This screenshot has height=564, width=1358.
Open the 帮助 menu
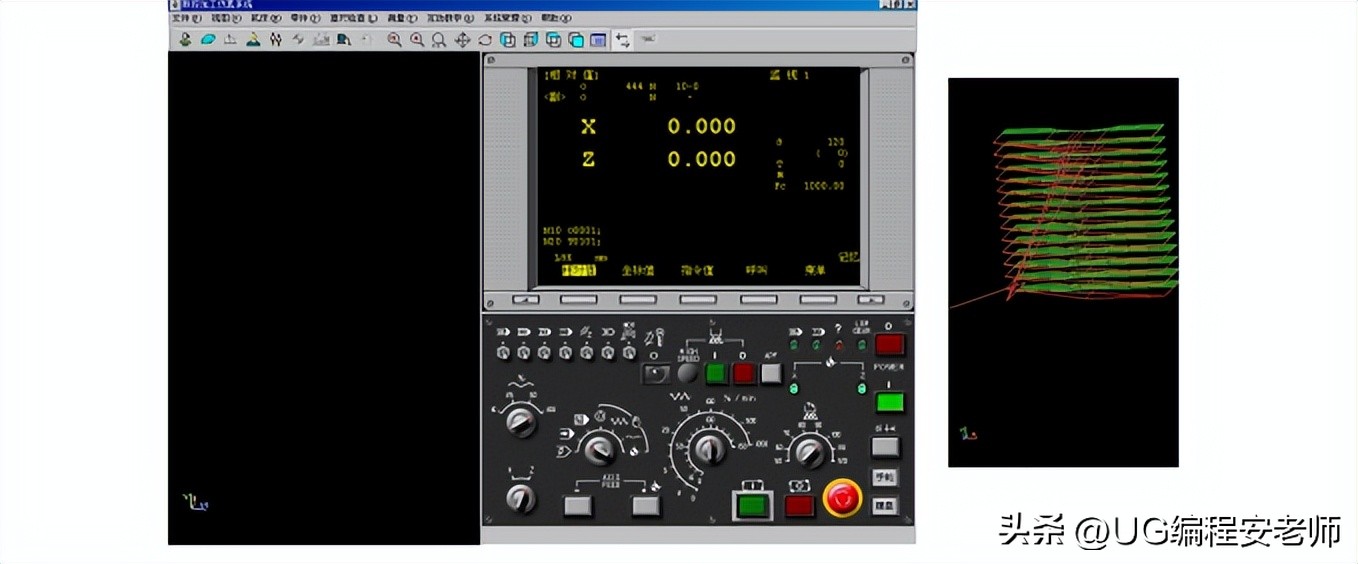pyautogui.click(x=557, y=18)
